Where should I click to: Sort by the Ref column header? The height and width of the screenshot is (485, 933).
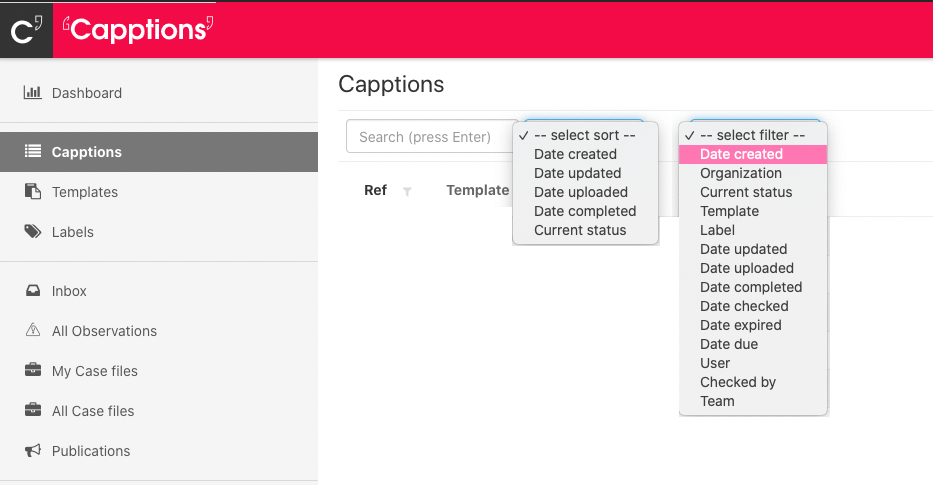(x=375, y=190)
